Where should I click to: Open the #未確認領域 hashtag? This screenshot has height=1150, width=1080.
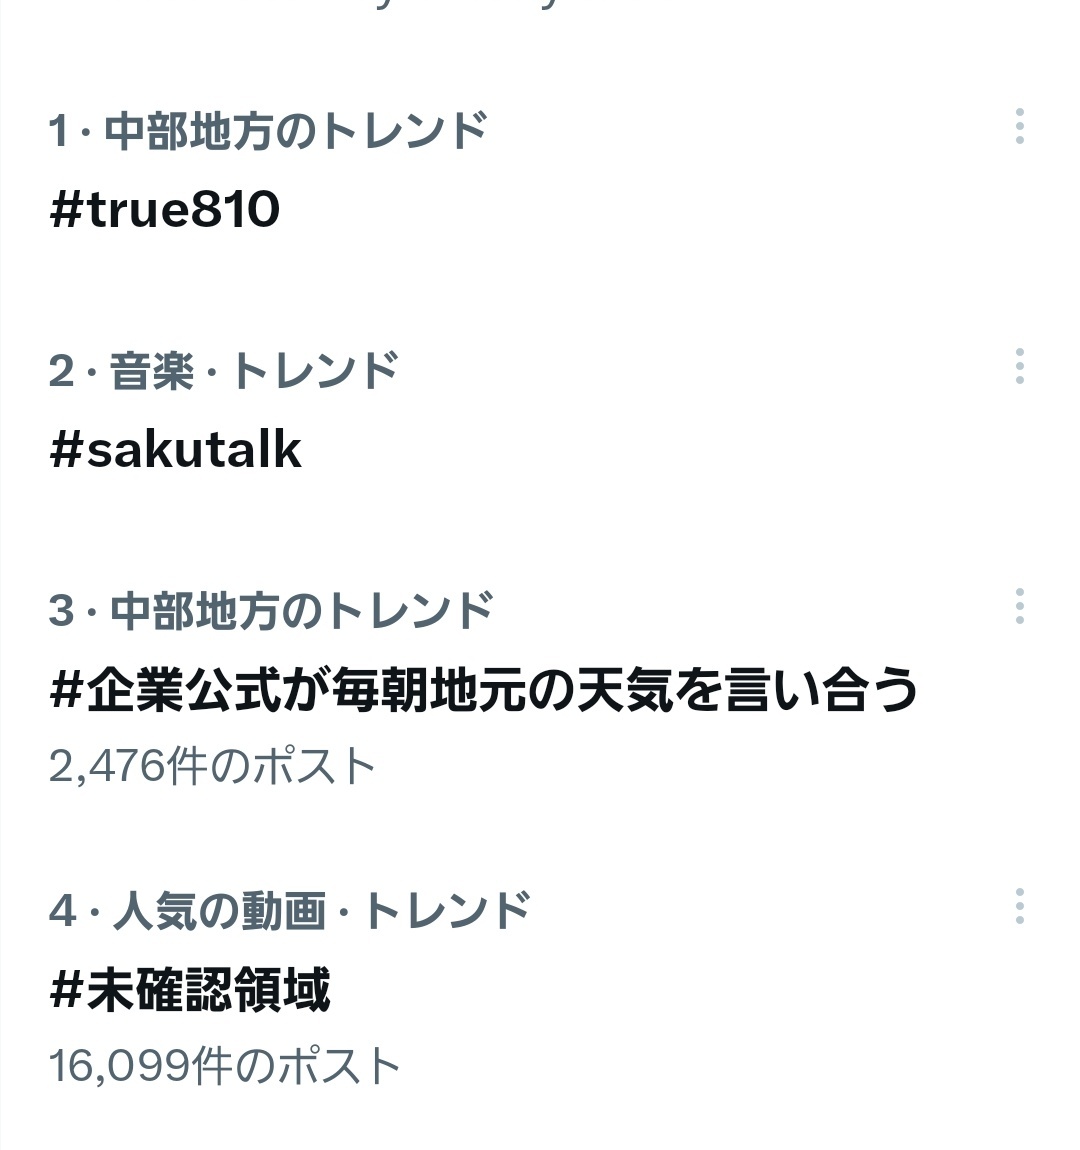(190, 989)
